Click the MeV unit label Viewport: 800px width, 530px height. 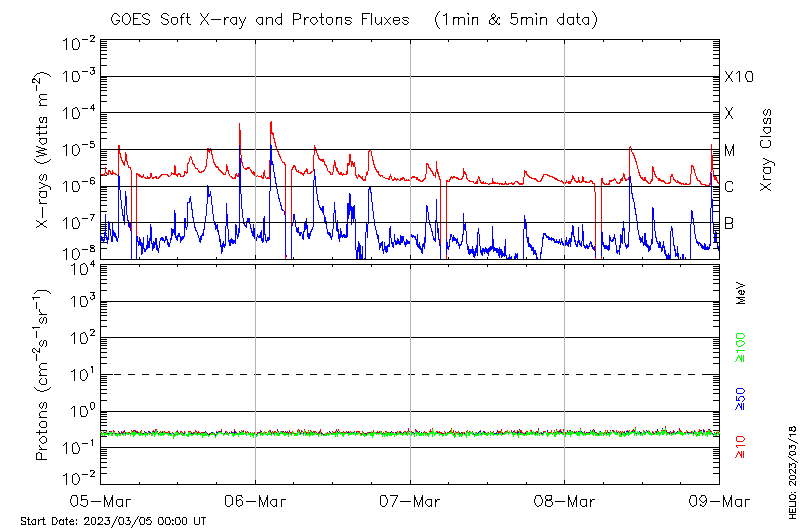[x=741, y=290]
